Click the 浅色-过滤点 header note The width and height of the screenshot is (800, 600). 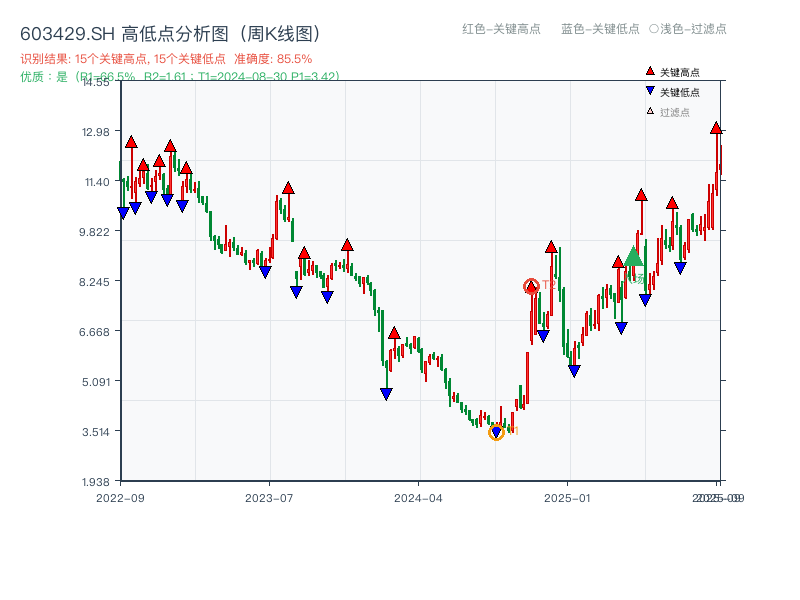[x=688, y=29]
